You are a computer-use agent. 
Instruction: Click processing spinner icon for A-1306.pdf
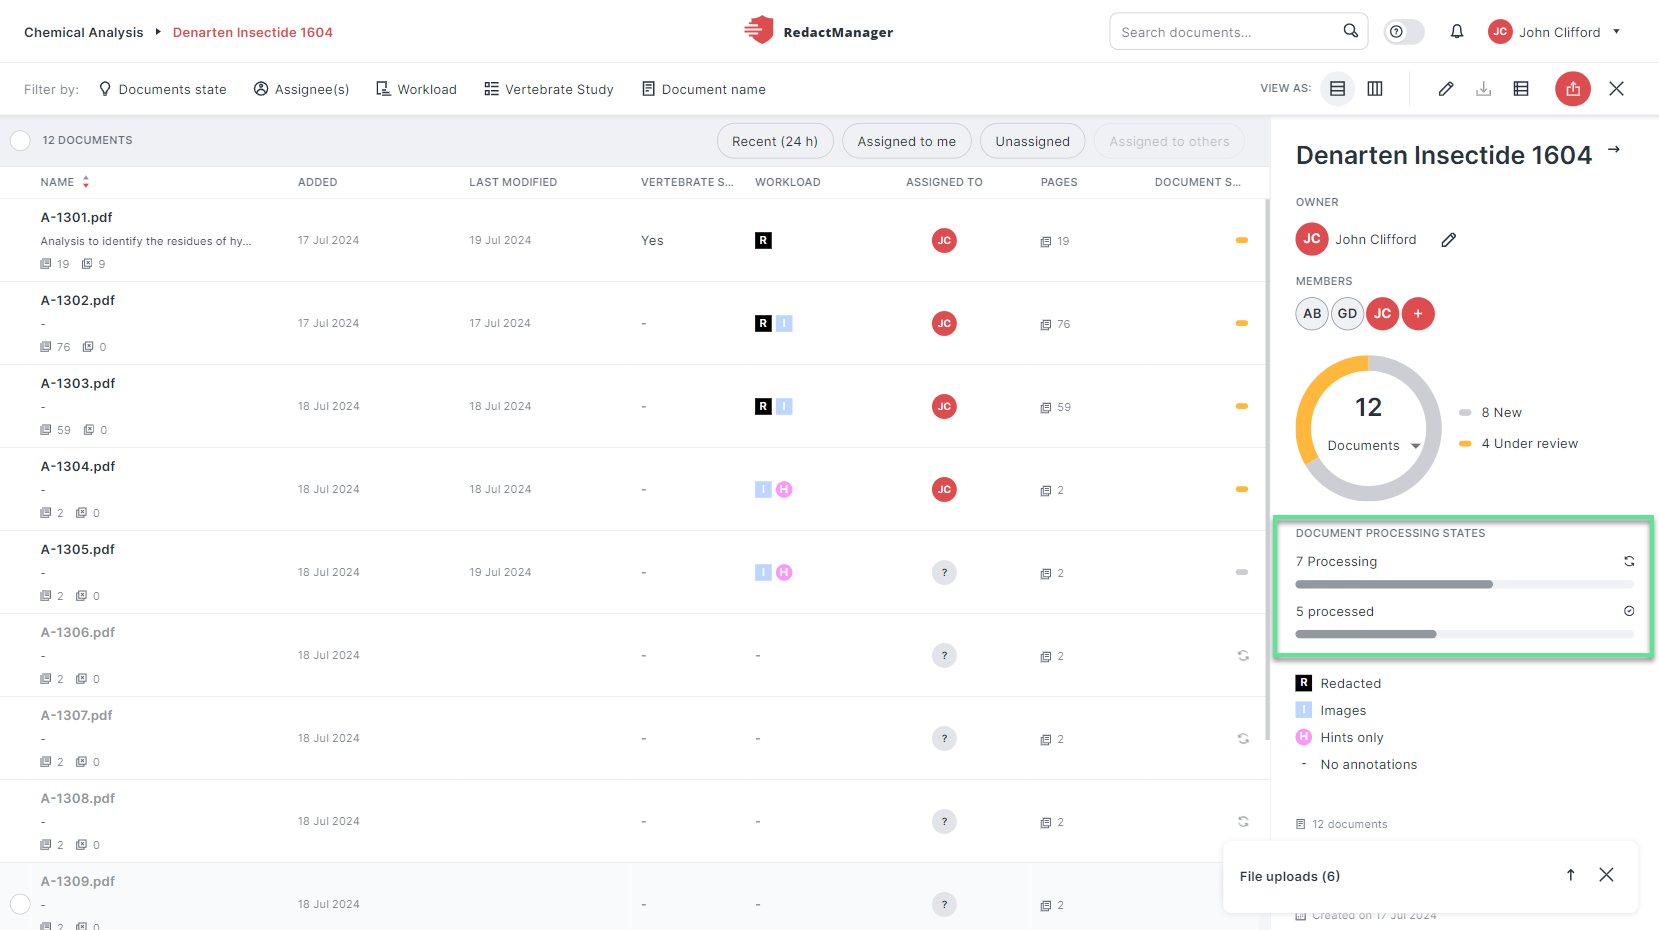click(x=1243, y=655)
